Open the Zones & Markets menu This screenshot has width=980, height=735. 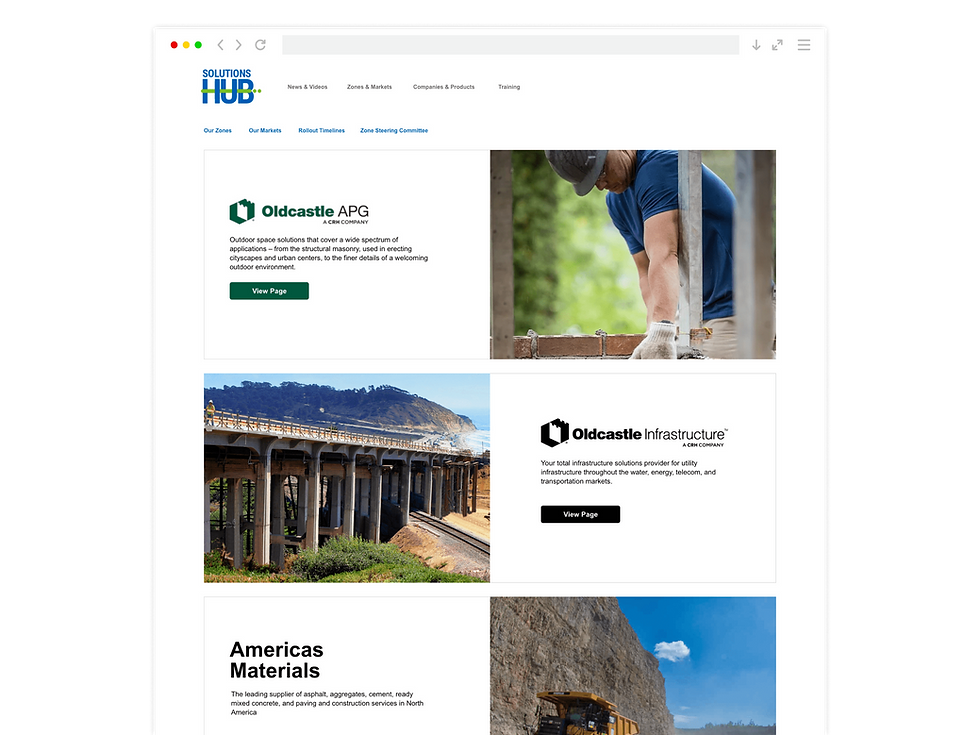pyautogui.click(x=369, y=87)
